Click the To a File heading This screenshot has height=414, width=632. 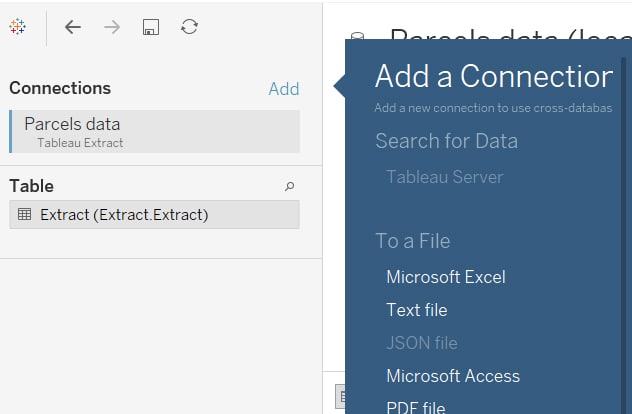413,241
